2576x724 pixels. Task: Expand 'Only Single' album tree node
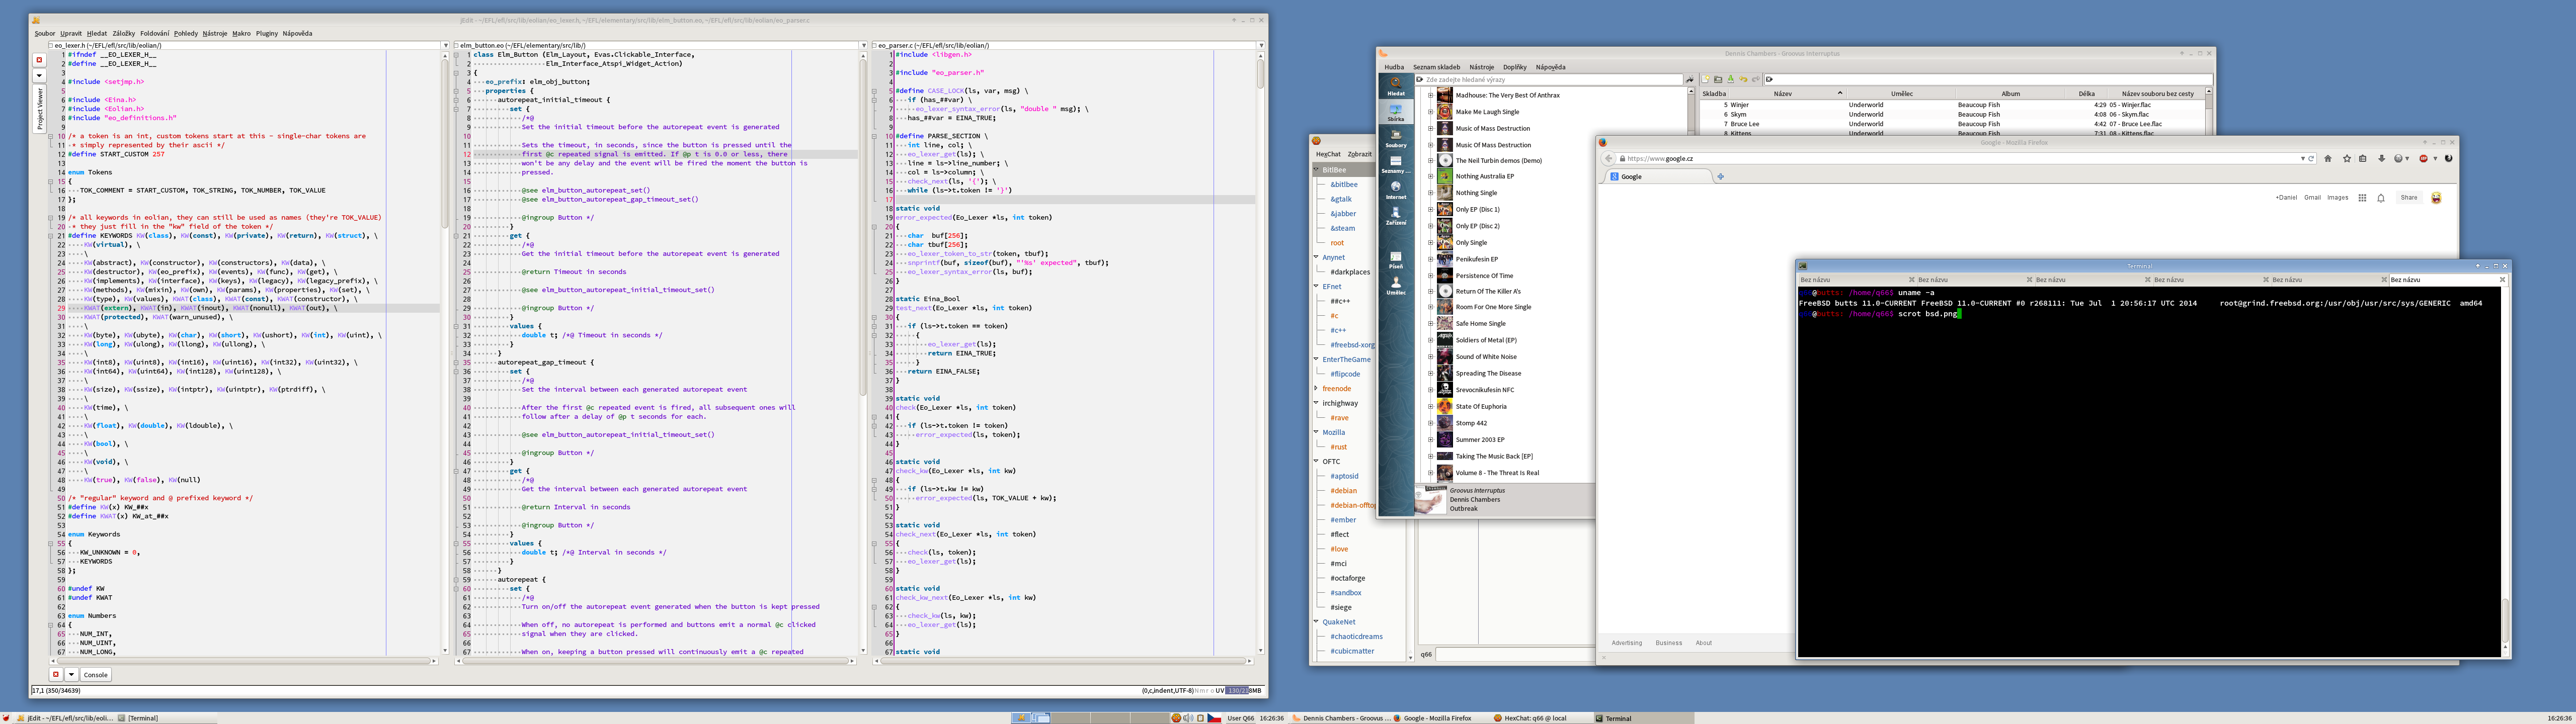pos(1430,243)
